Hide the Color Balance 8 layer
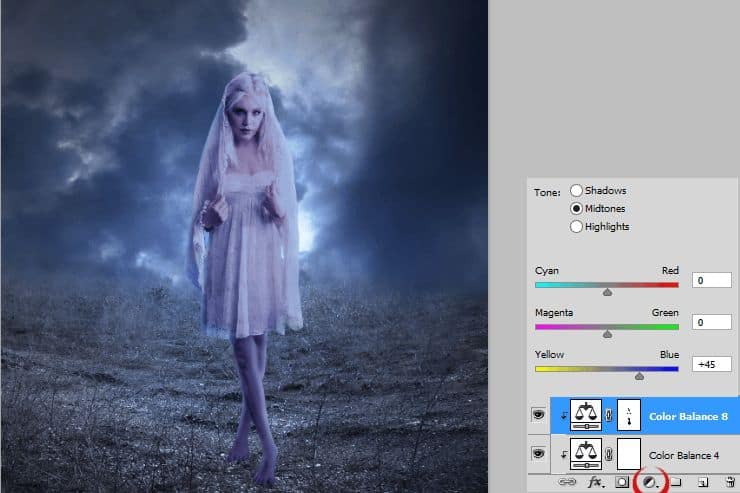740x493 pixels. pyautogui.click(x=538, y=415)
